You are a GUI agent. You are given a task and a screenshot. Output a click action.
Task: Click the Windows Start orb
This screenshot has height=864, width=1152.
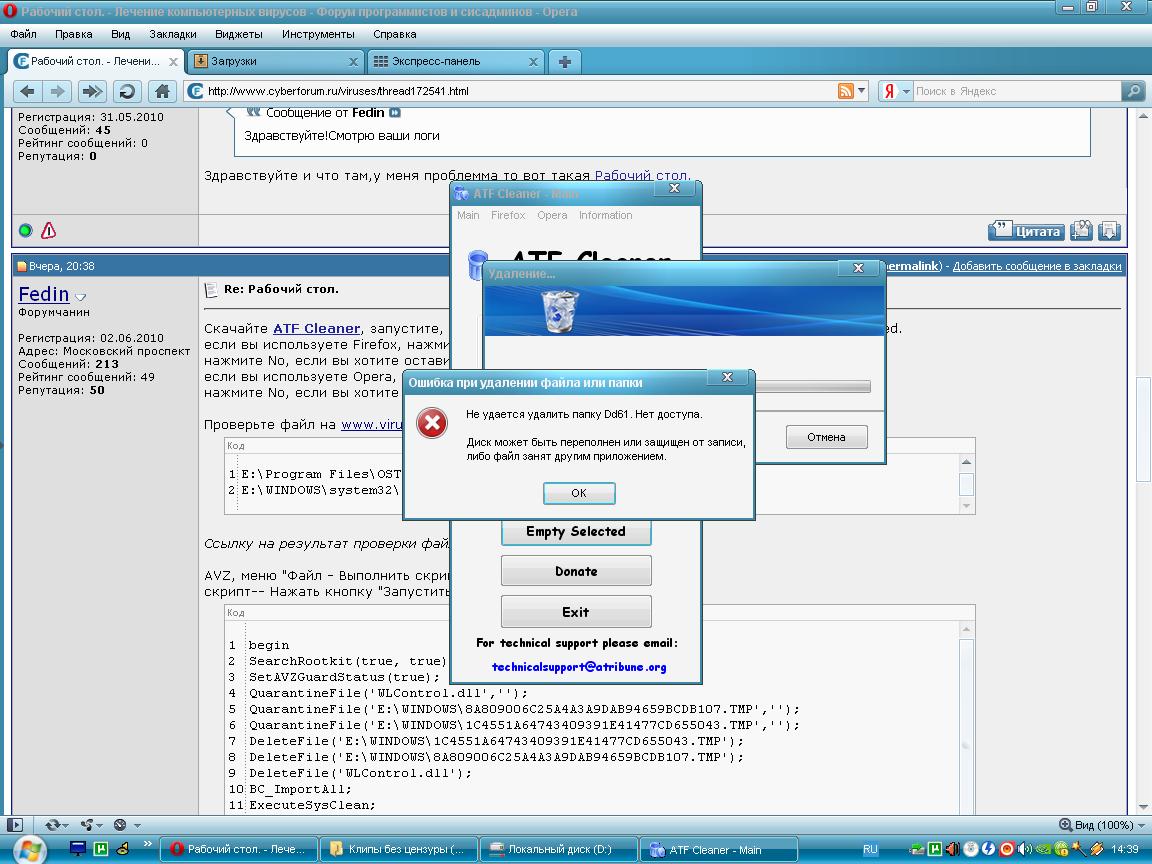[29, 850]
